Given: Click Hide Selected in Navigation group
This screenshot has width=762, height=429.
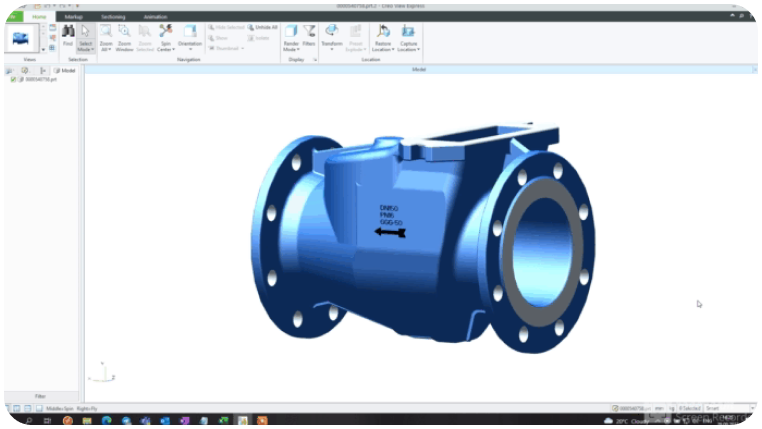Looking at the screenshot, I should [226, 28].
